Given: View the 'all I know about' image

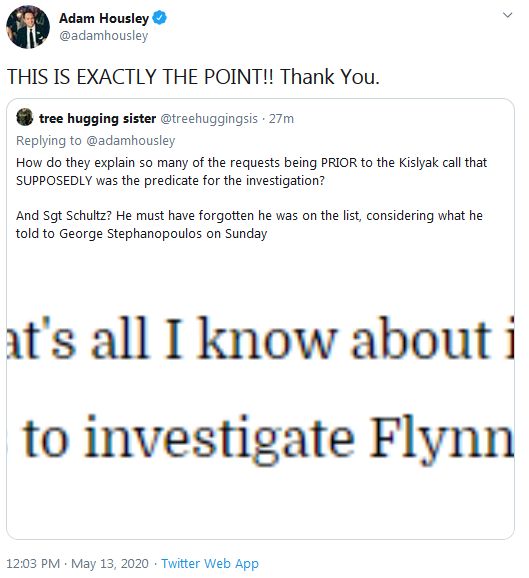Looking at the screenshot, I should point(260,338).
